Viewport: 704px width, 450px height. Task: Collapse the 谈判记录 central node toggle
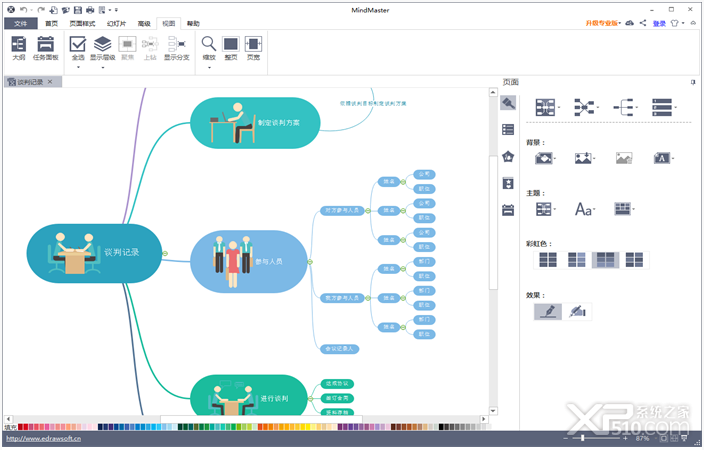point(165,254)
